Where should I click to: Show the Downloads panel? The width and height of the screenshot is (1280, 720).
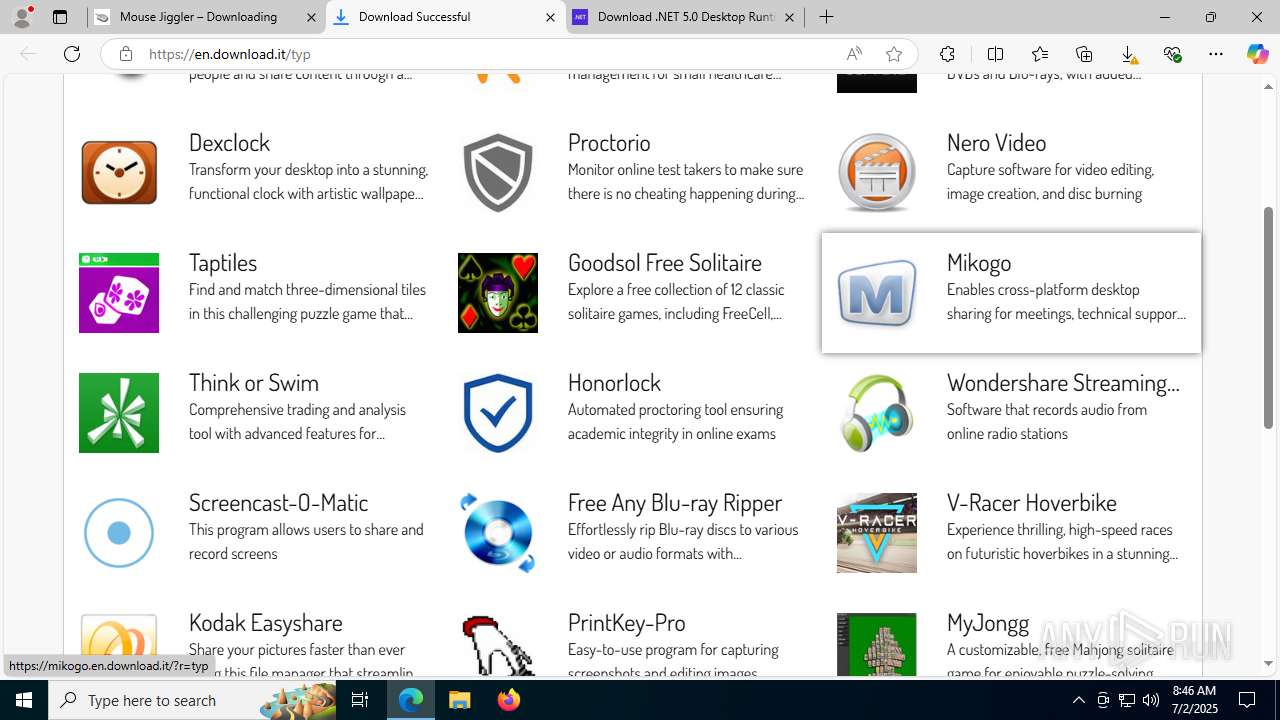(1128, 54)
